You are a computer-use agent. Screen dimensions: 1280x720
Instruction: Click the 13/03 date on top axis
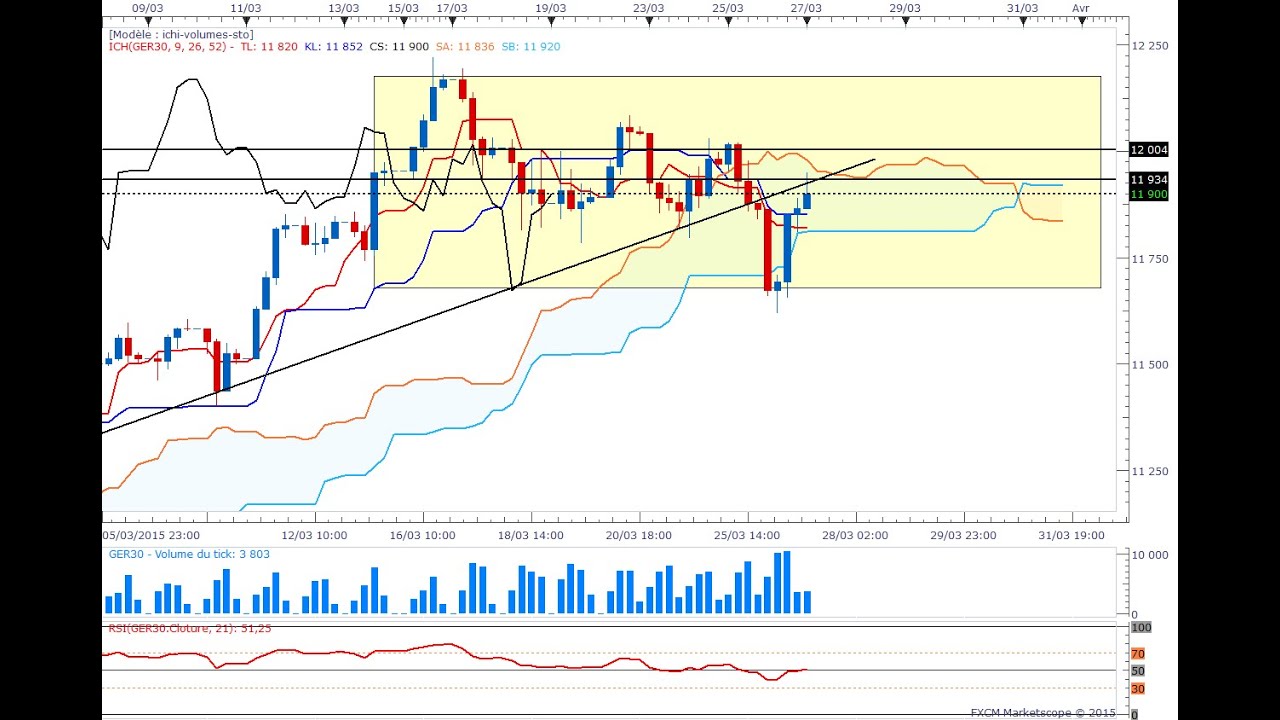tap(343, 7)
